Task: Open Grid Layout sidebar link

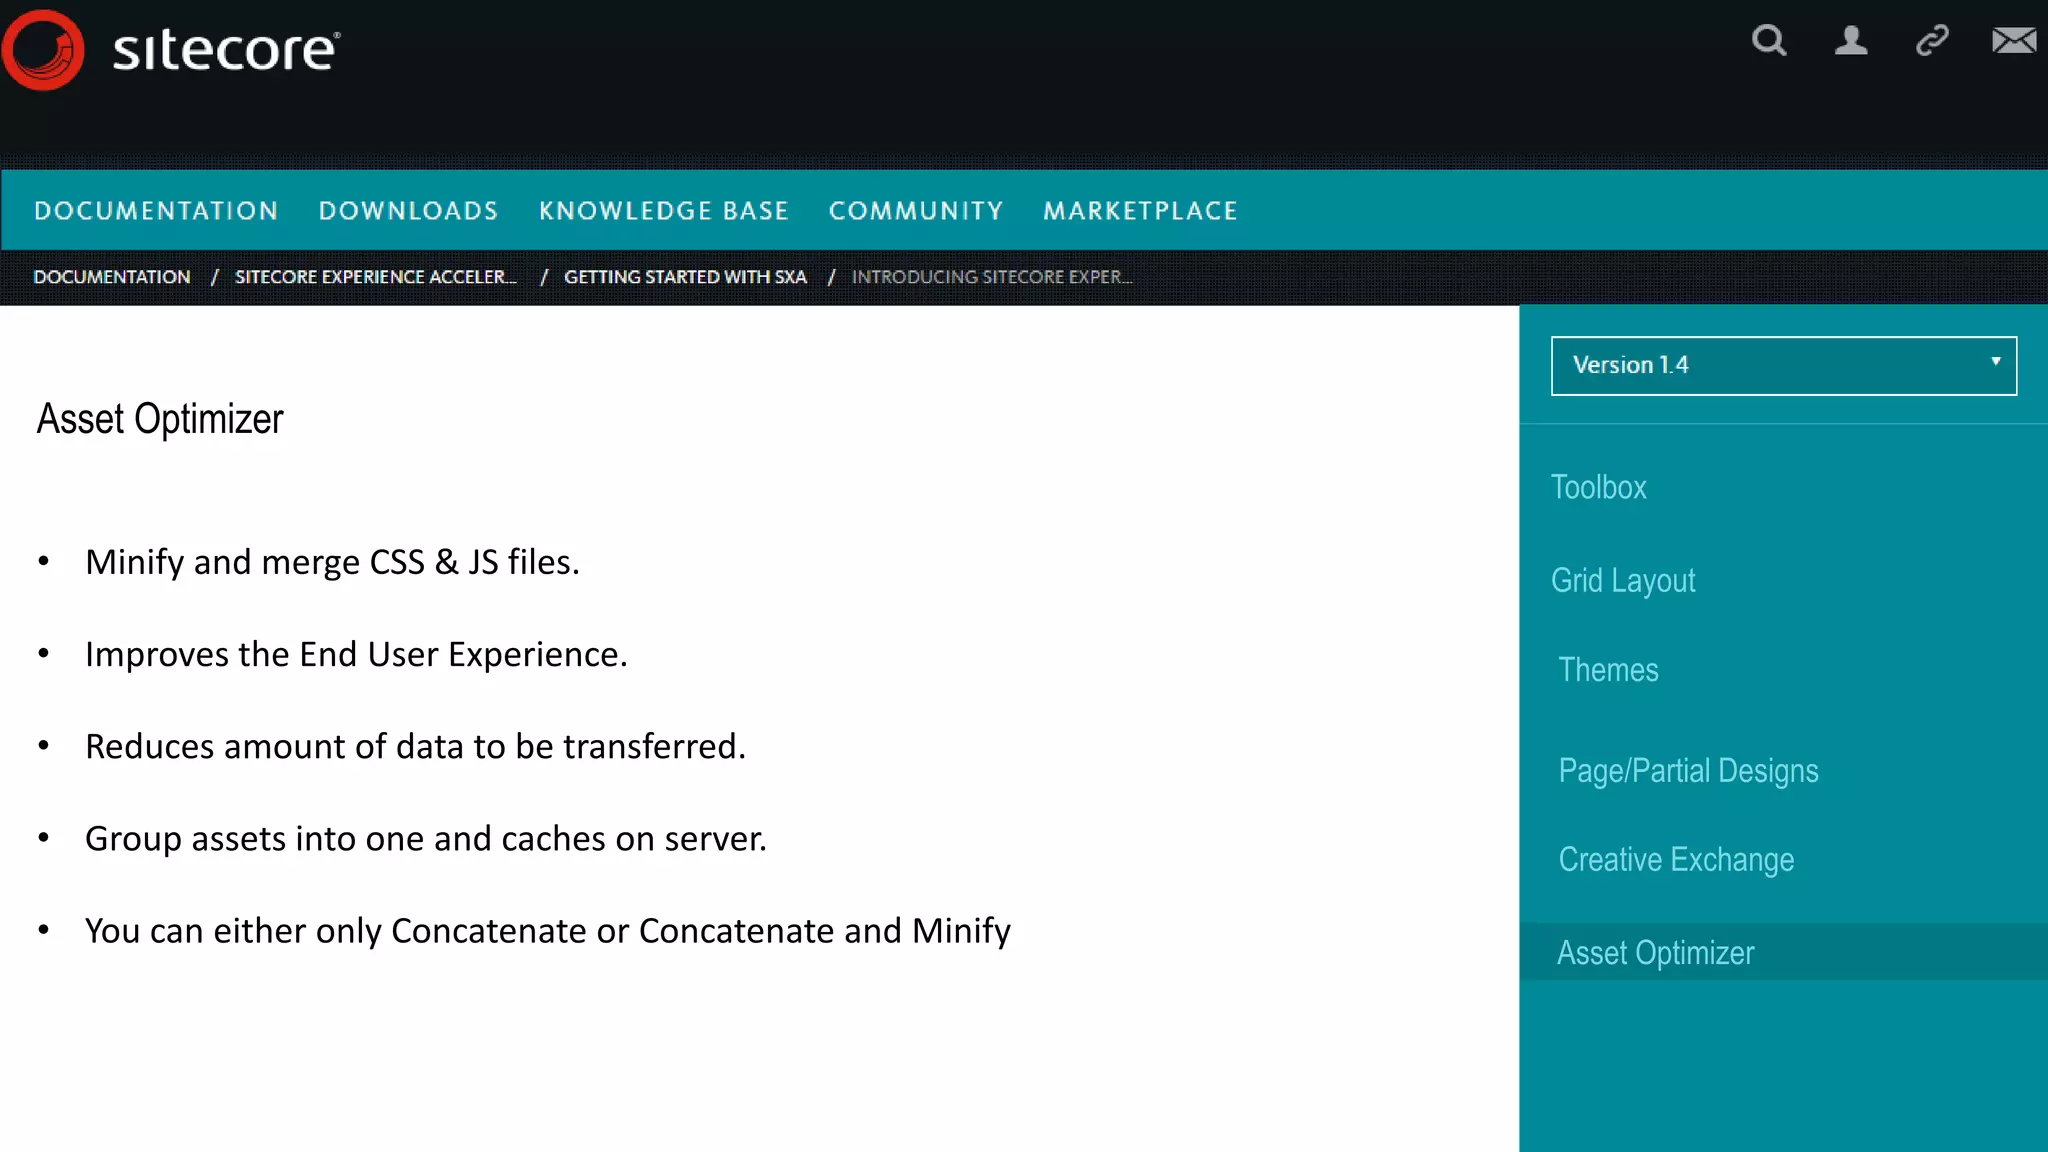Action: tap(1623, 580)
